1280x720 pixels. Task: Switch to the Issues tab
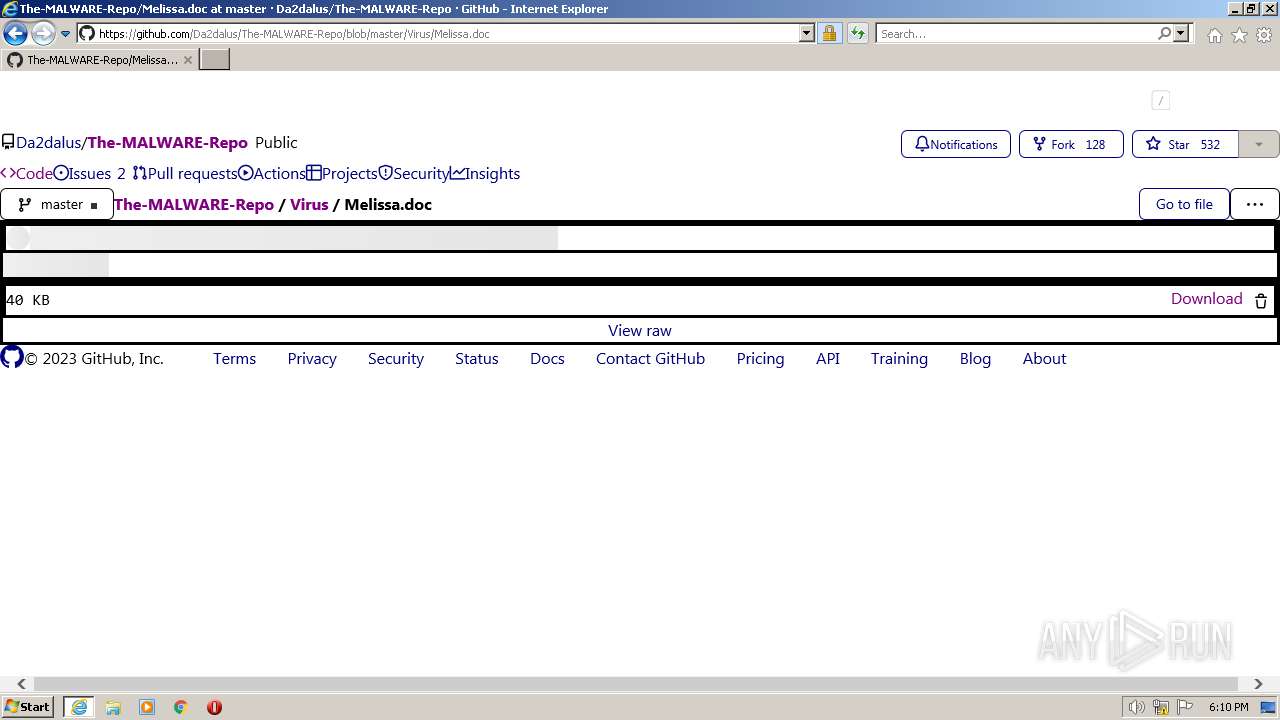click(x=90, y=174)
